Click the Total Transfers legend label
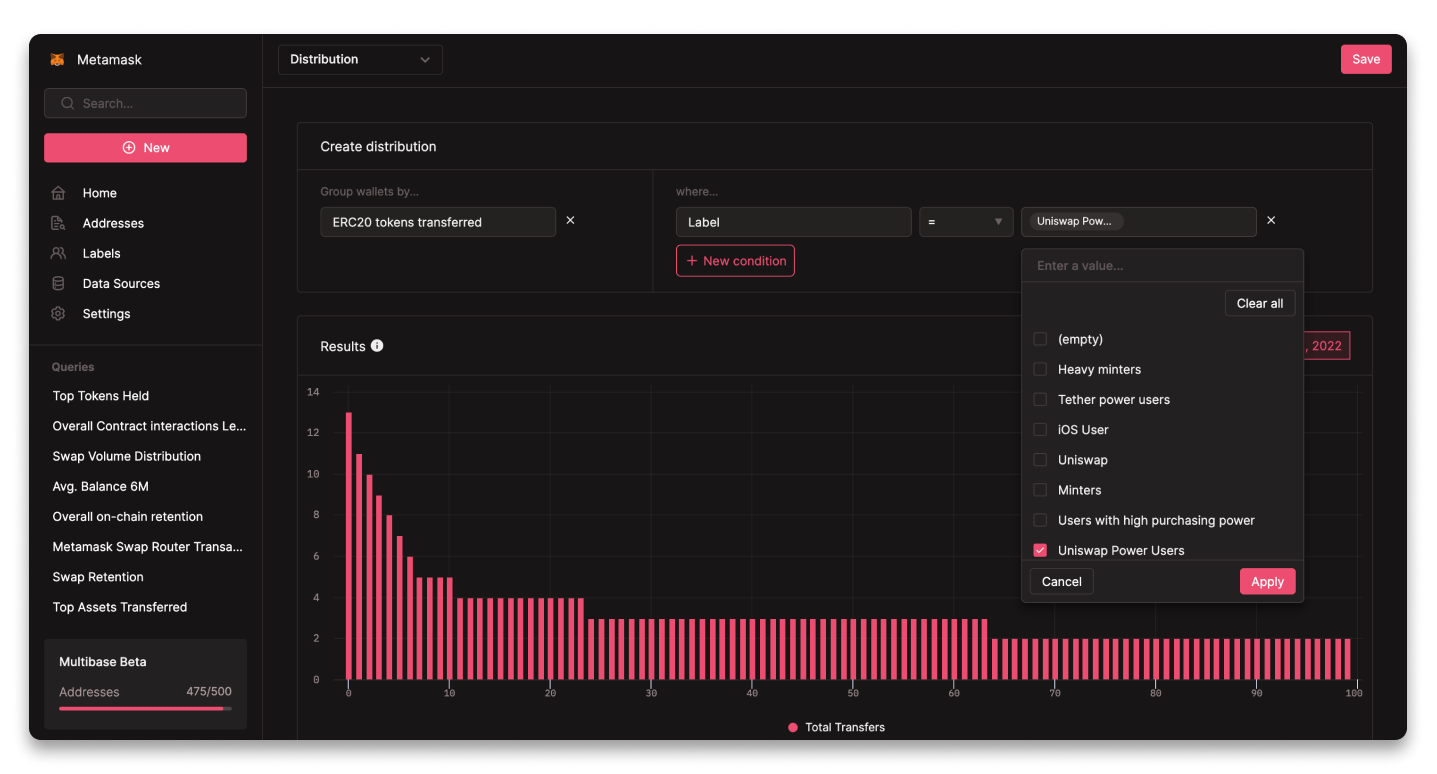The height and width of the screenshot is (774, 1437). pos(845,727)
